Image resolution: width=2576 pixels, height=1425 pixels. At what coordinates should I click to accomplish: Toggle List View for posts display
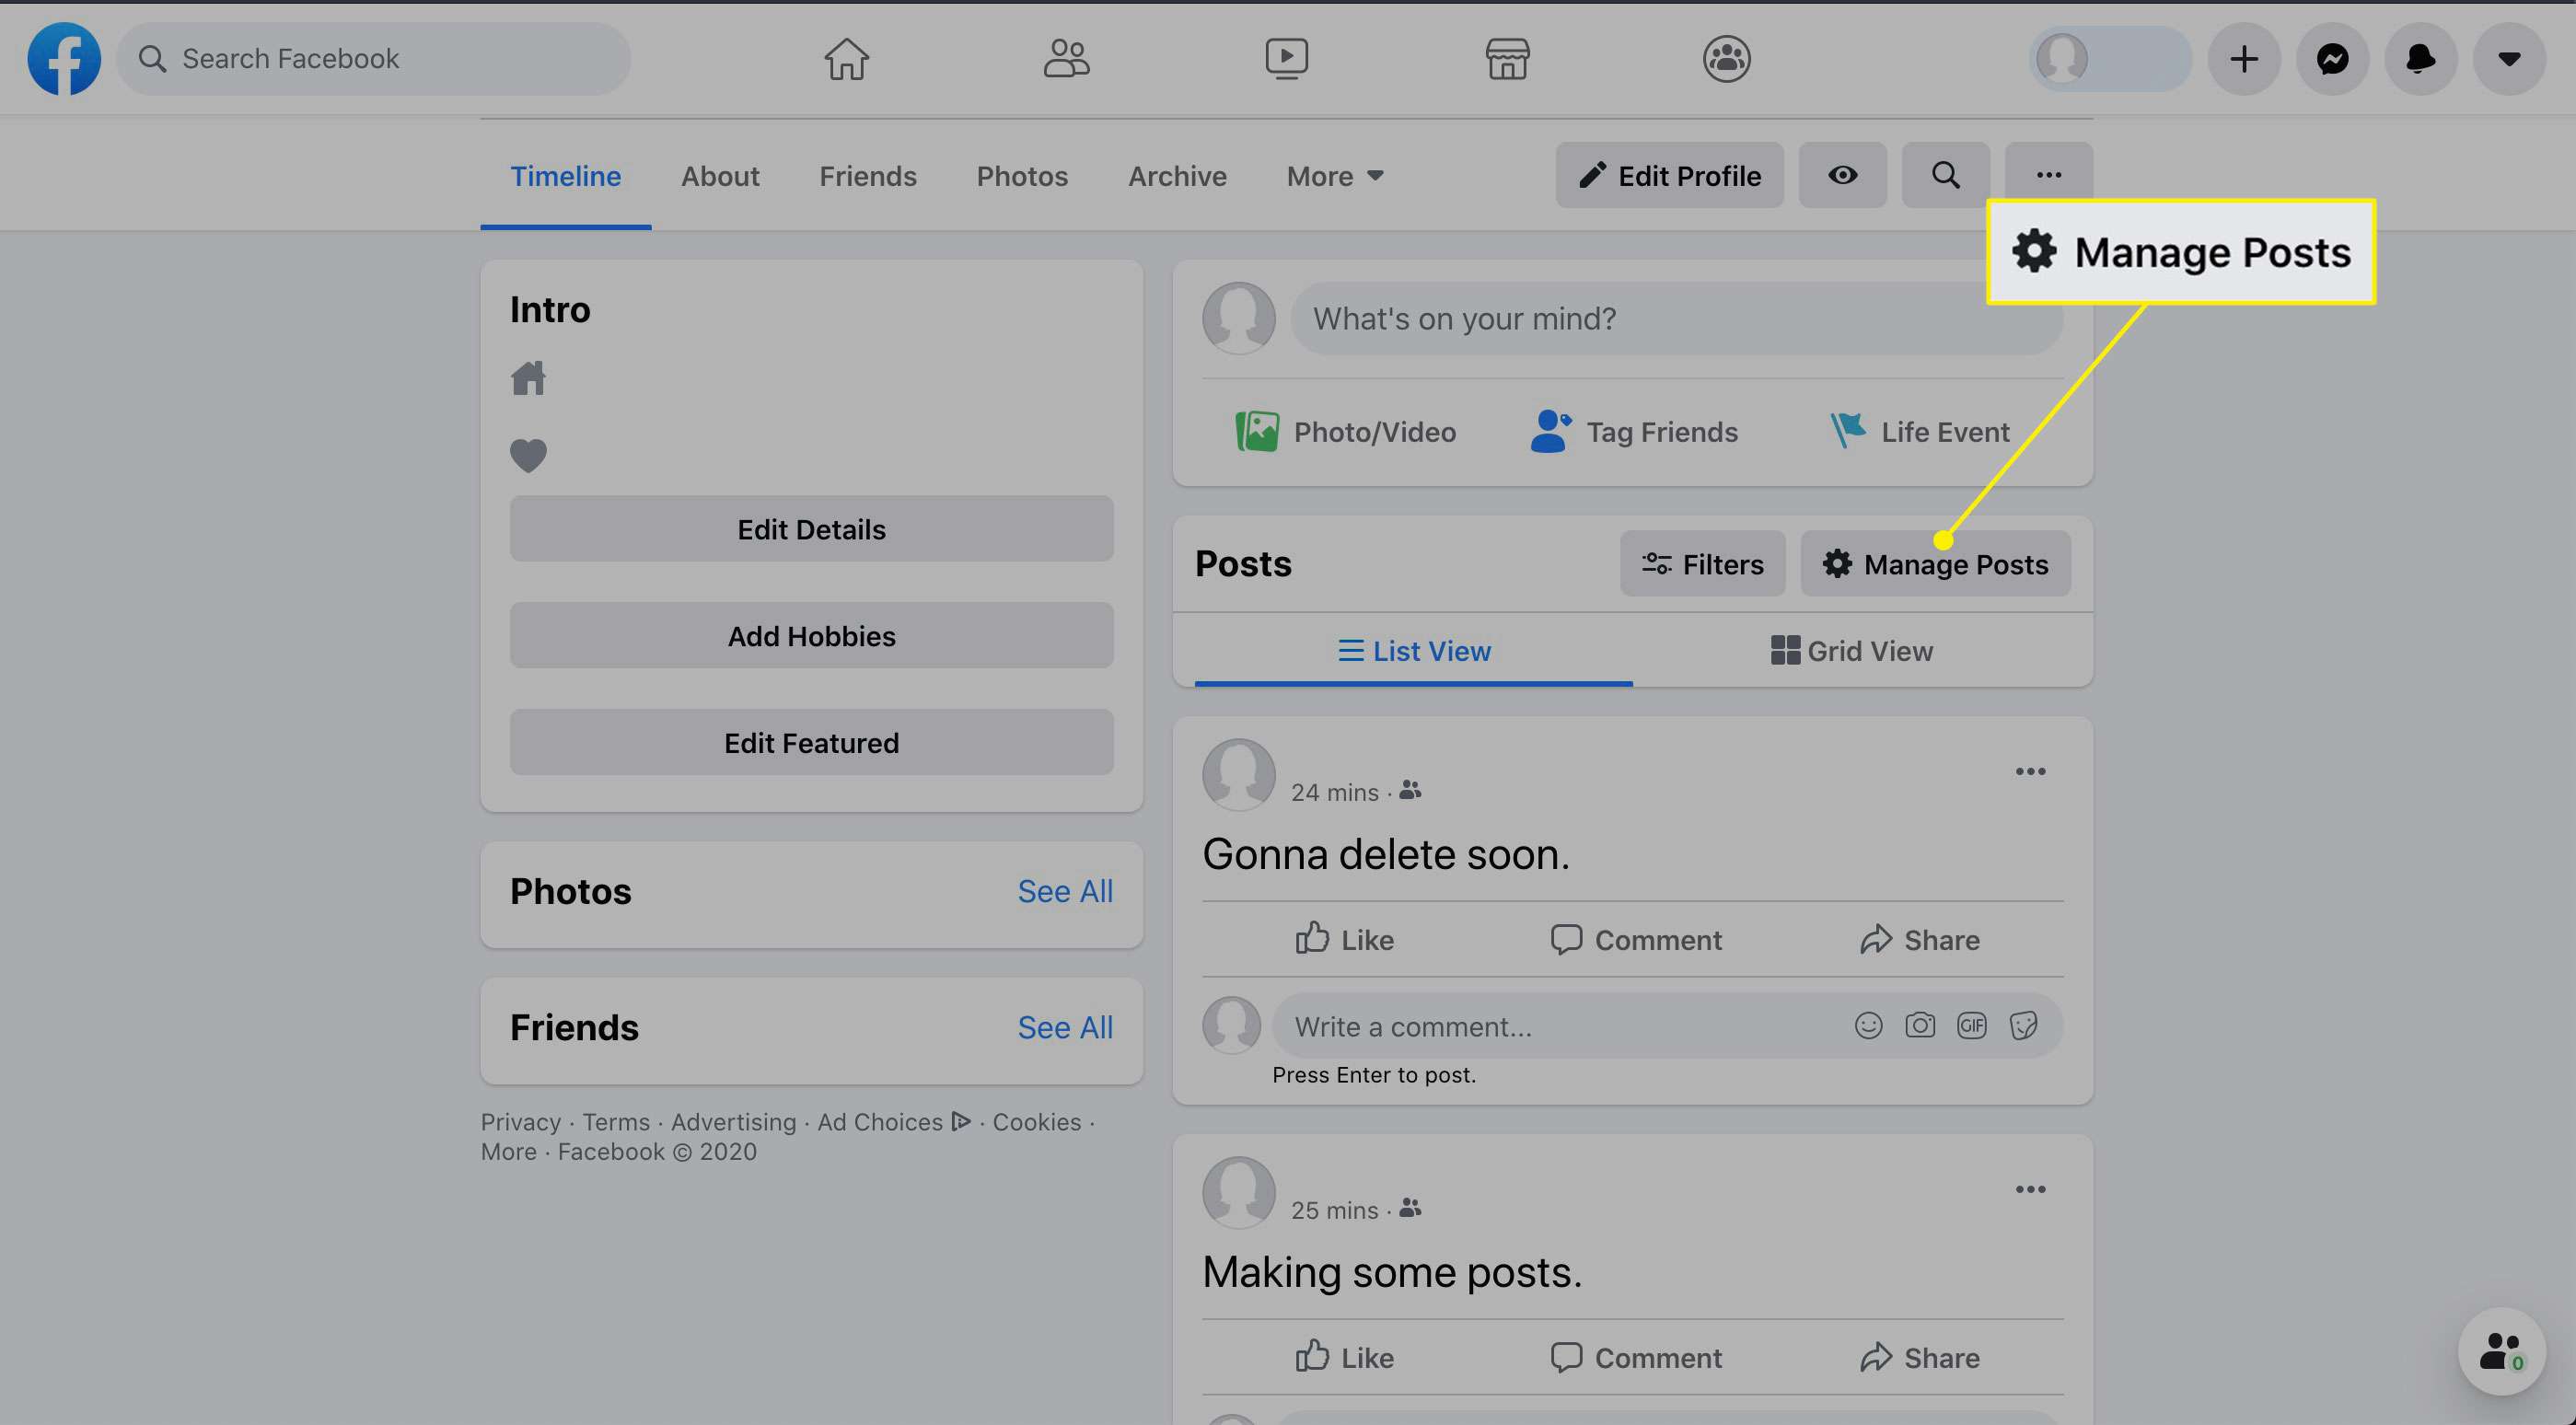pyautogui.click(x=1412, y=649)
